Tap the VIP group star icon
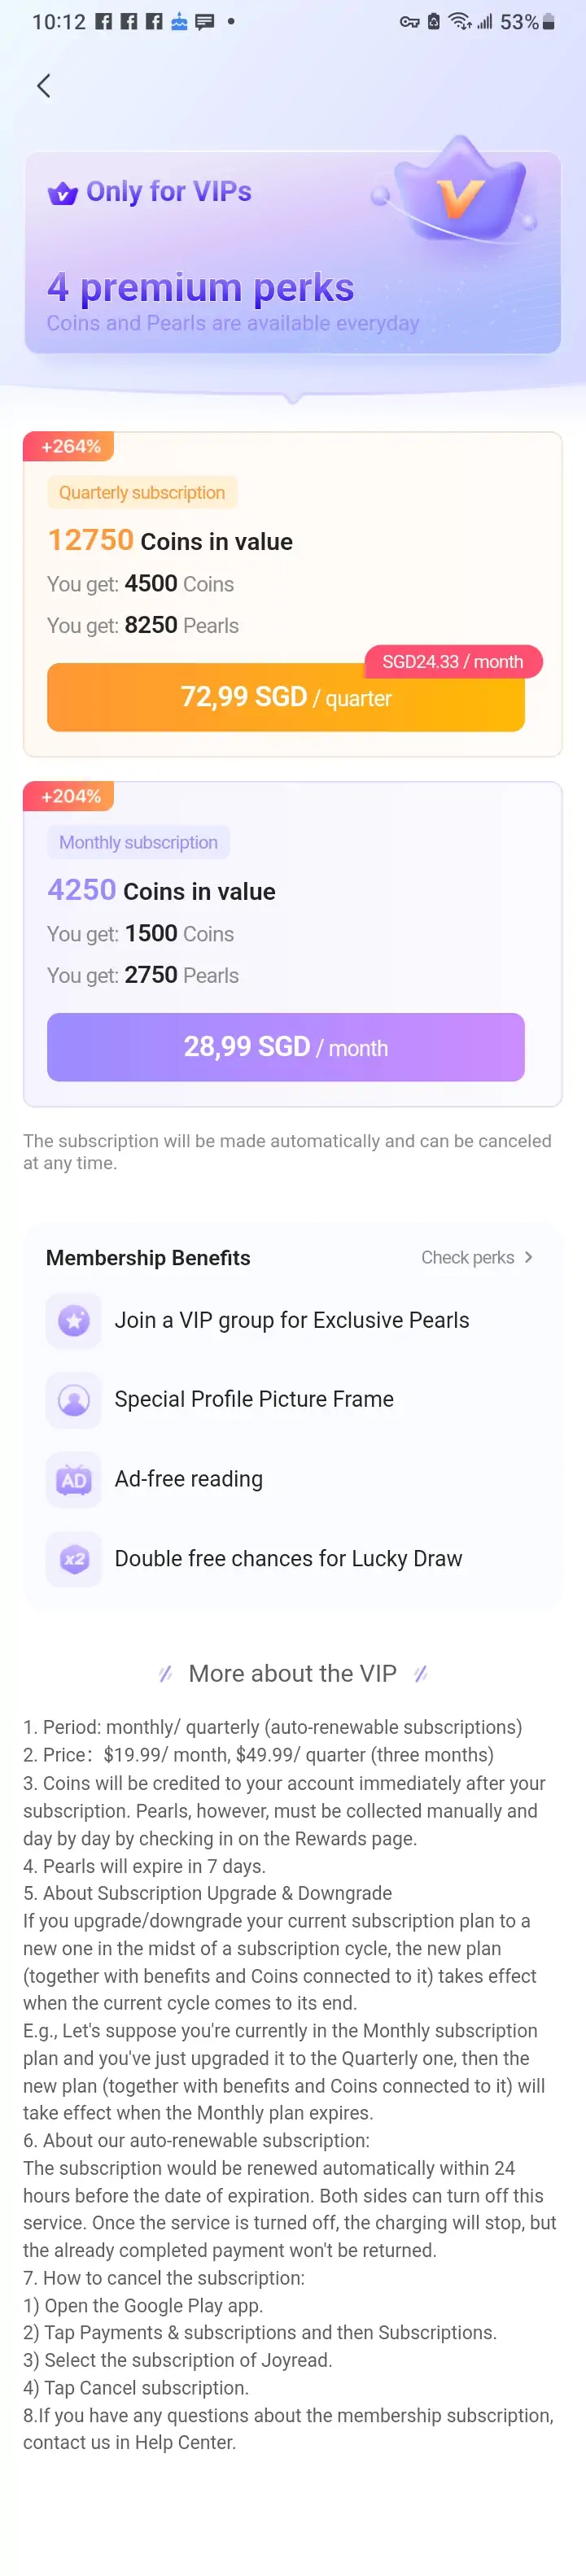The width and height of the screenshot is (586, 2576). (73, 1320)
